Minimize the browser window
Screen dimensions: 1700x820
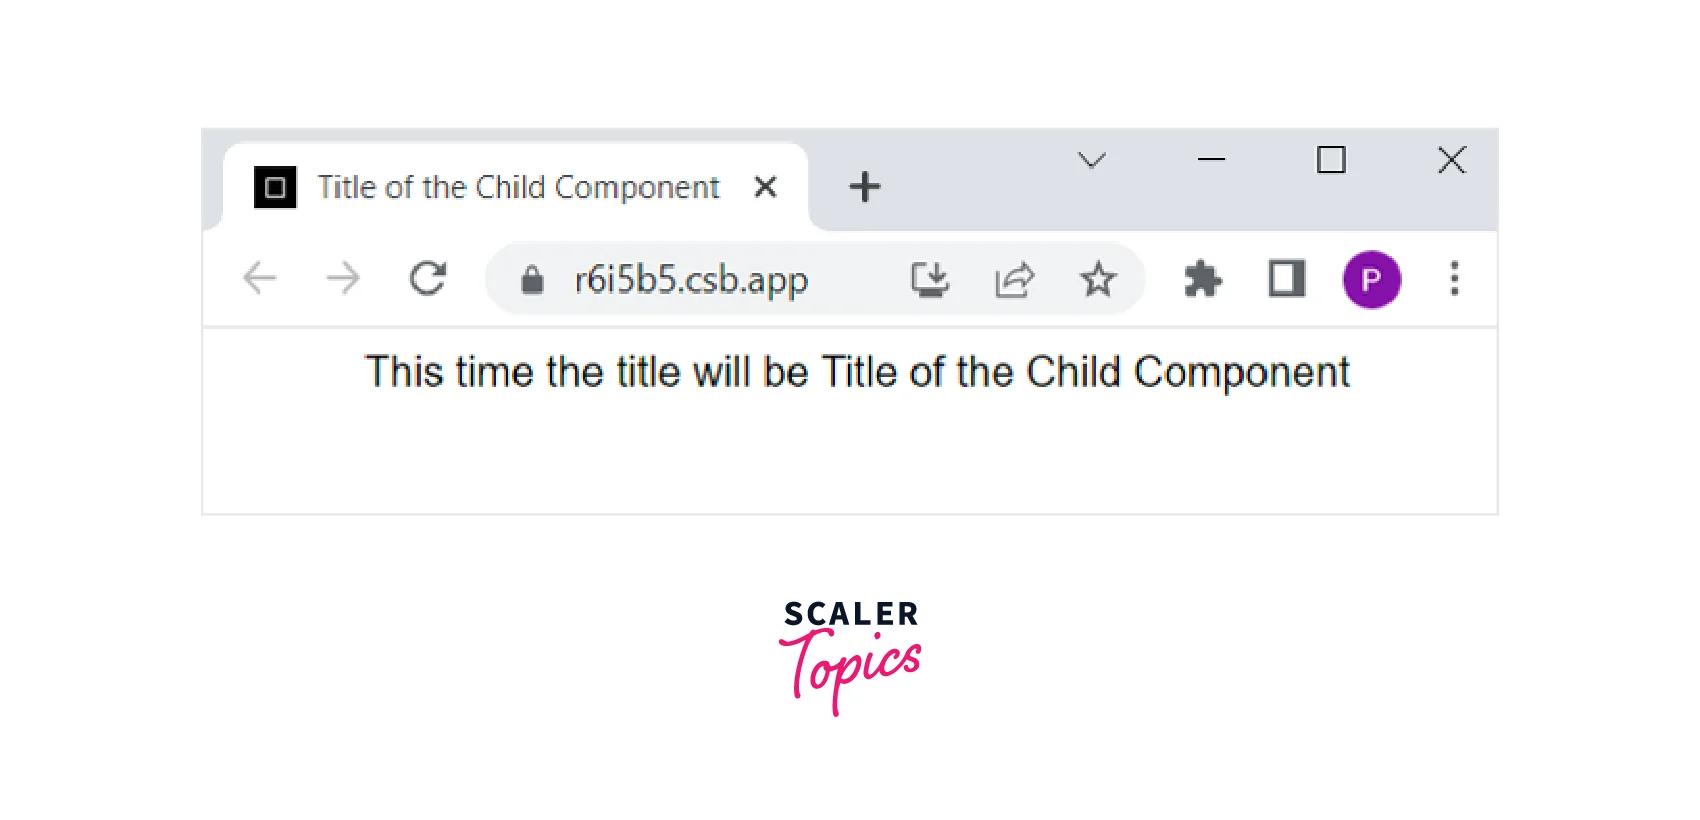tap(1211, 160)
